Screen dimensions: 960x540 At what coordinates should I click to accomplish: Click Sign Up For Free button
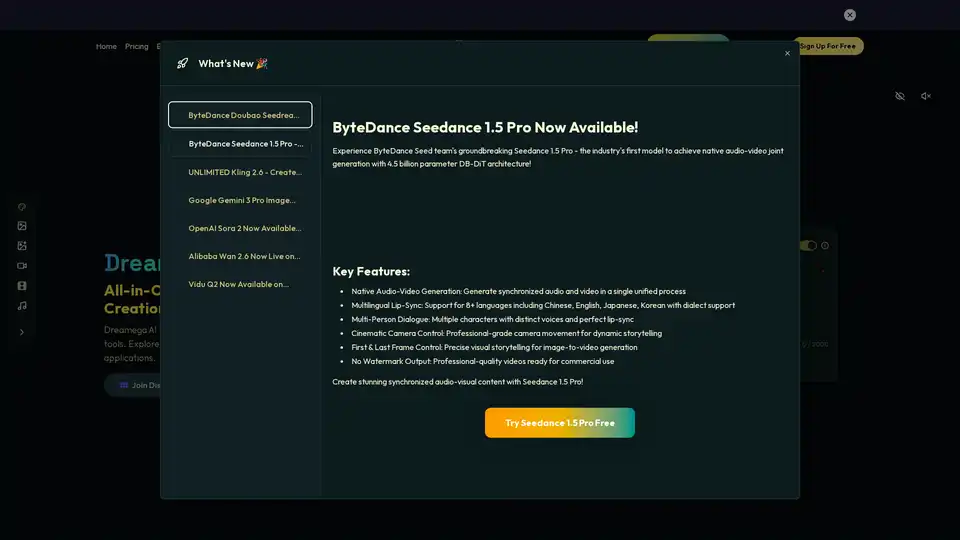coord(828,46)
